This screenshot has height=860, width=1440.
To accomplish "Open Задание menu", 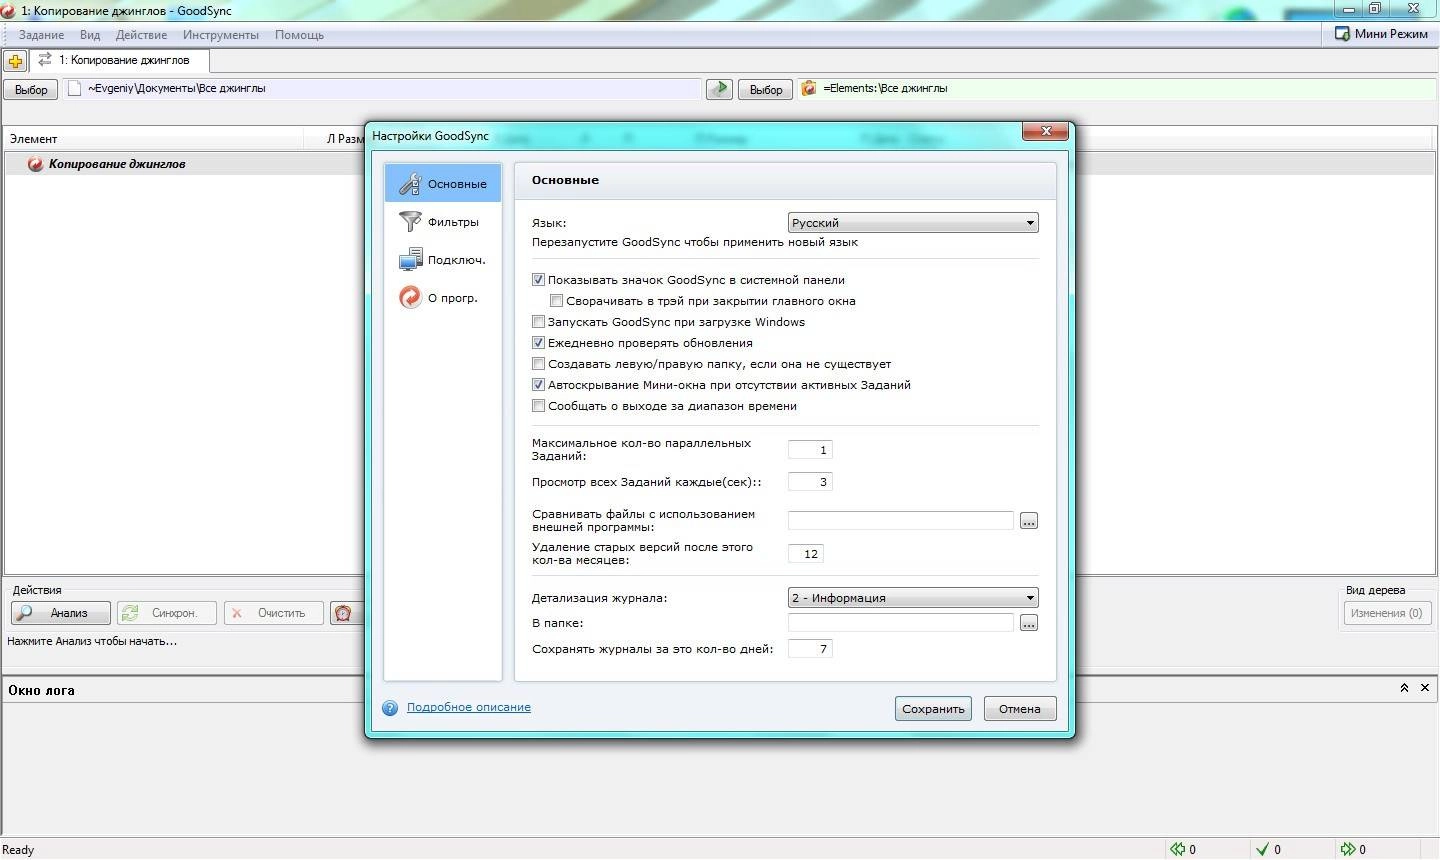I will 42,35.
